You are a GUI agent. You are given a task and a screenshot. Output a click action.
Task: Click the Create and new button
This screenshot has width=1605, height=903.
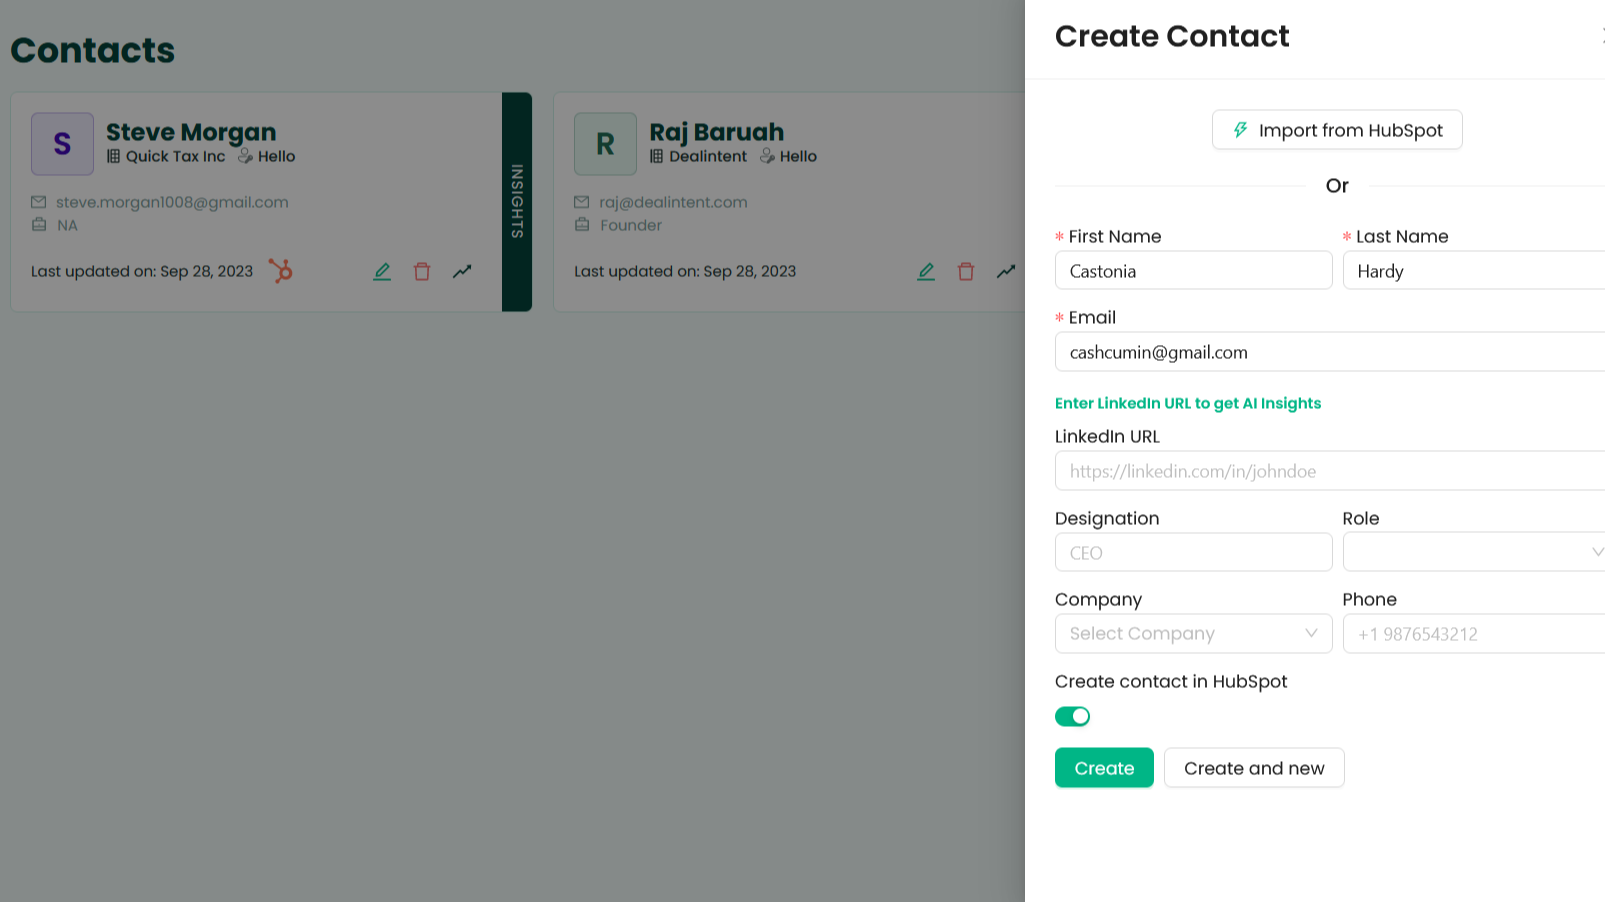1254,767
